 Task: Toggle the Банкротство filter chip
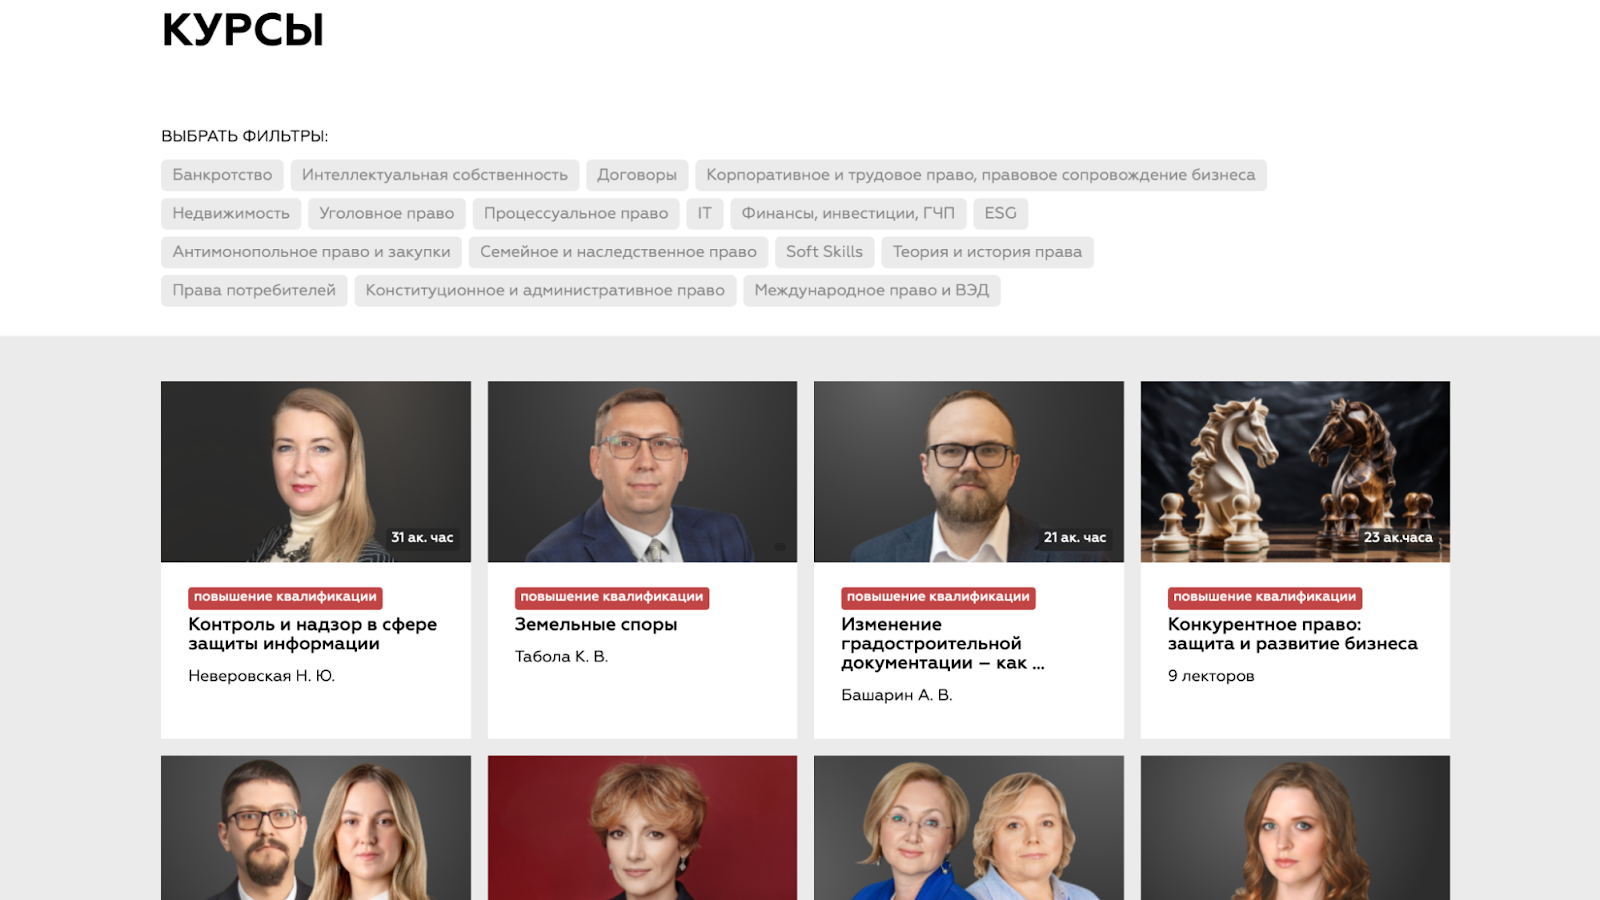coord(222,175)
